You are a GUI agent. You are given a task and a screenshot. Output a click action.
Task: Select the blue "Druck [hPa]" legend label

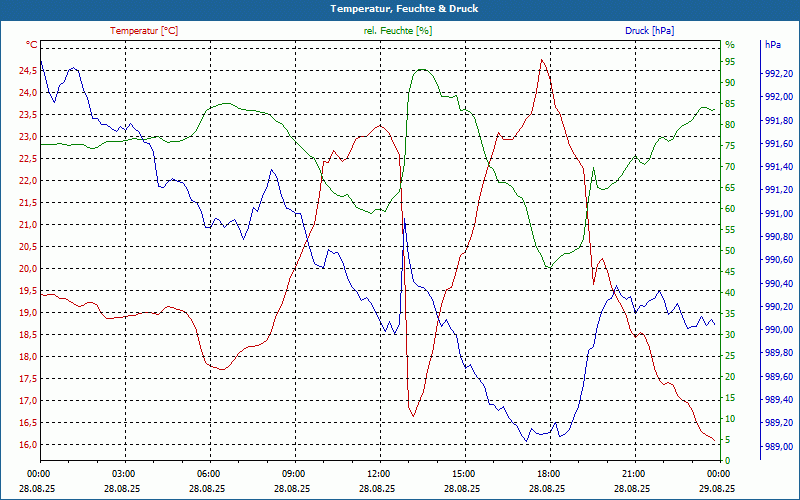(x=651, y=31)
